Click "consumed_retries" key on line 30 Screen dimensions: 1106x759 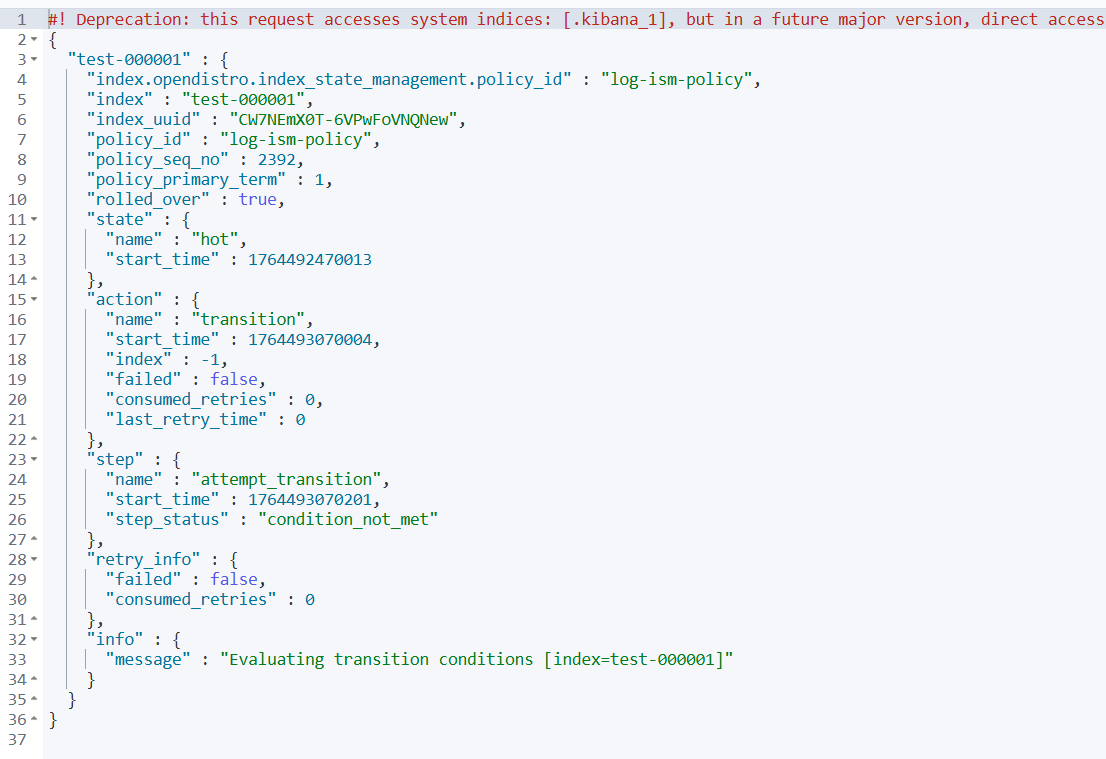[x=191, y=600]
